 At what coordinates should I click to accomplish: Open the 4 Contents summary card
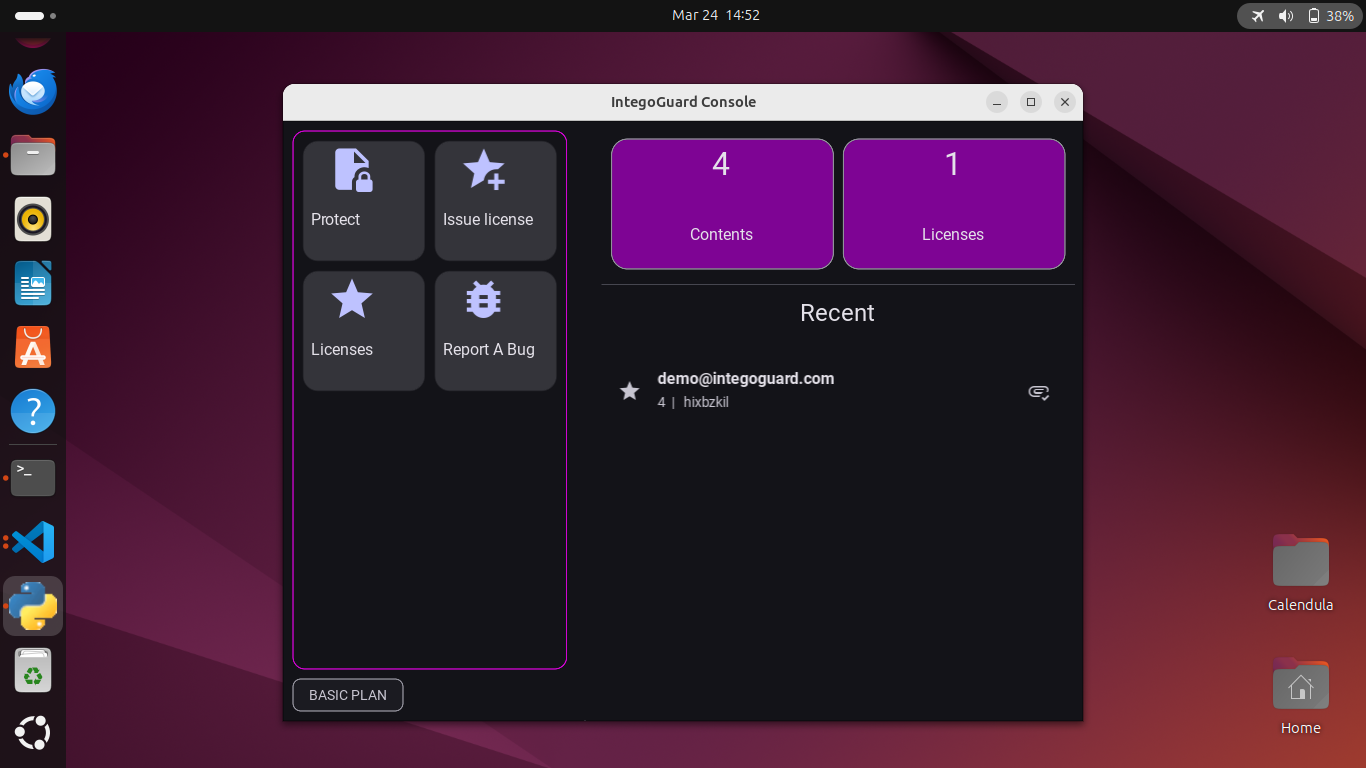[x=722, y=204]
